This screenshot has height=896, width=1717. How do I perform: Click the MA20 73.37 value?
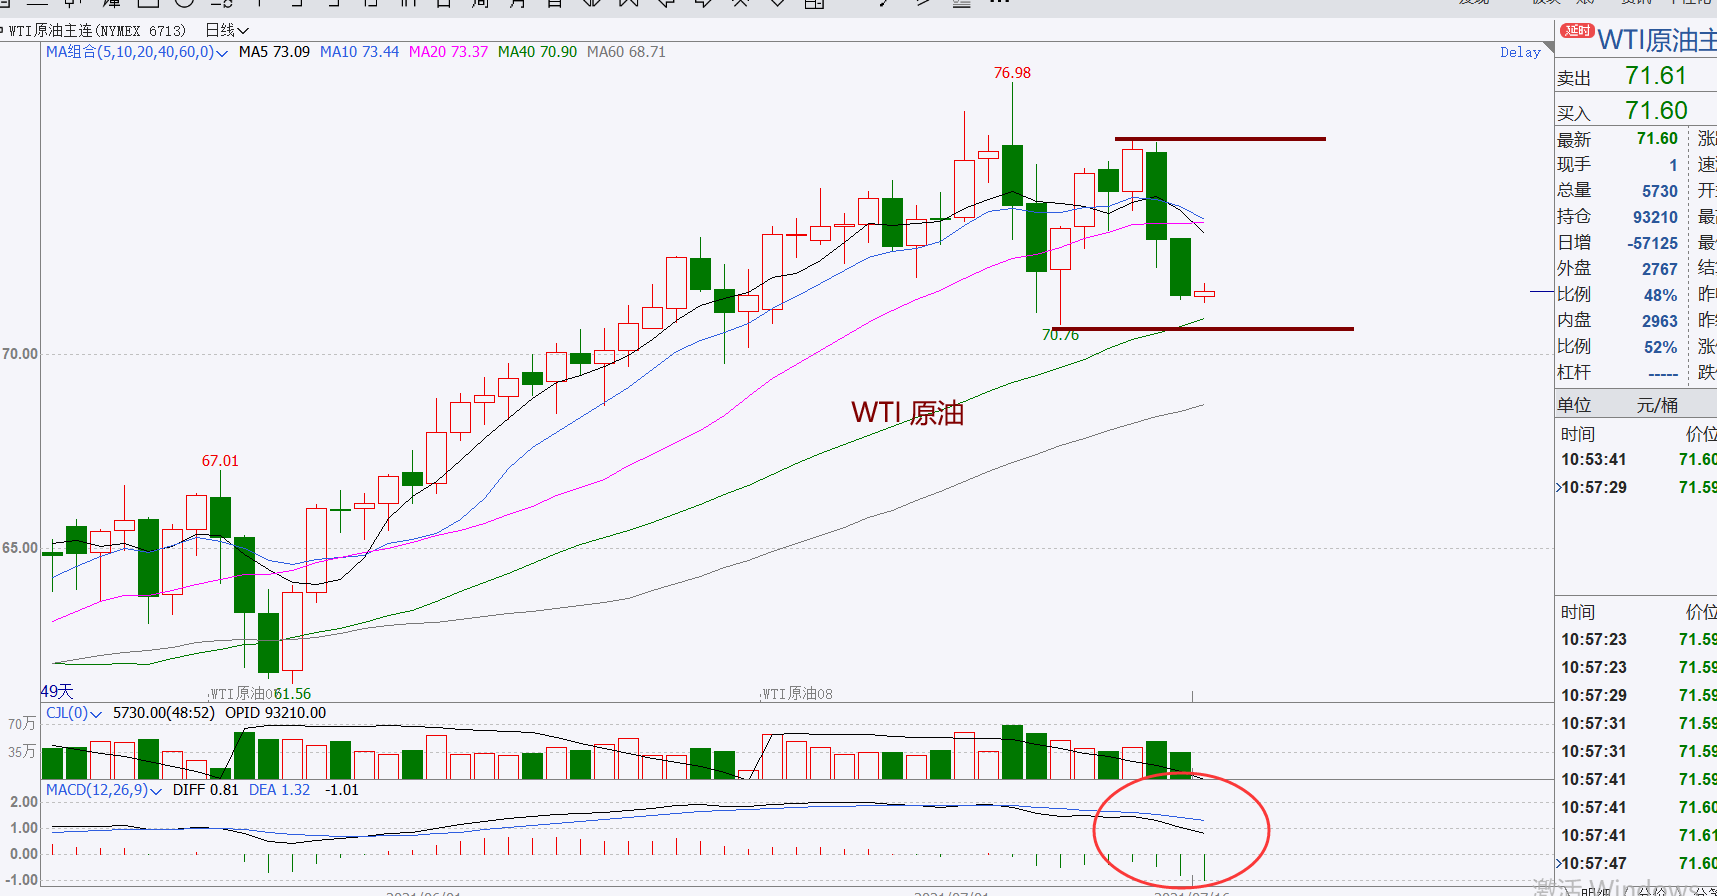[x=448, y=52]
